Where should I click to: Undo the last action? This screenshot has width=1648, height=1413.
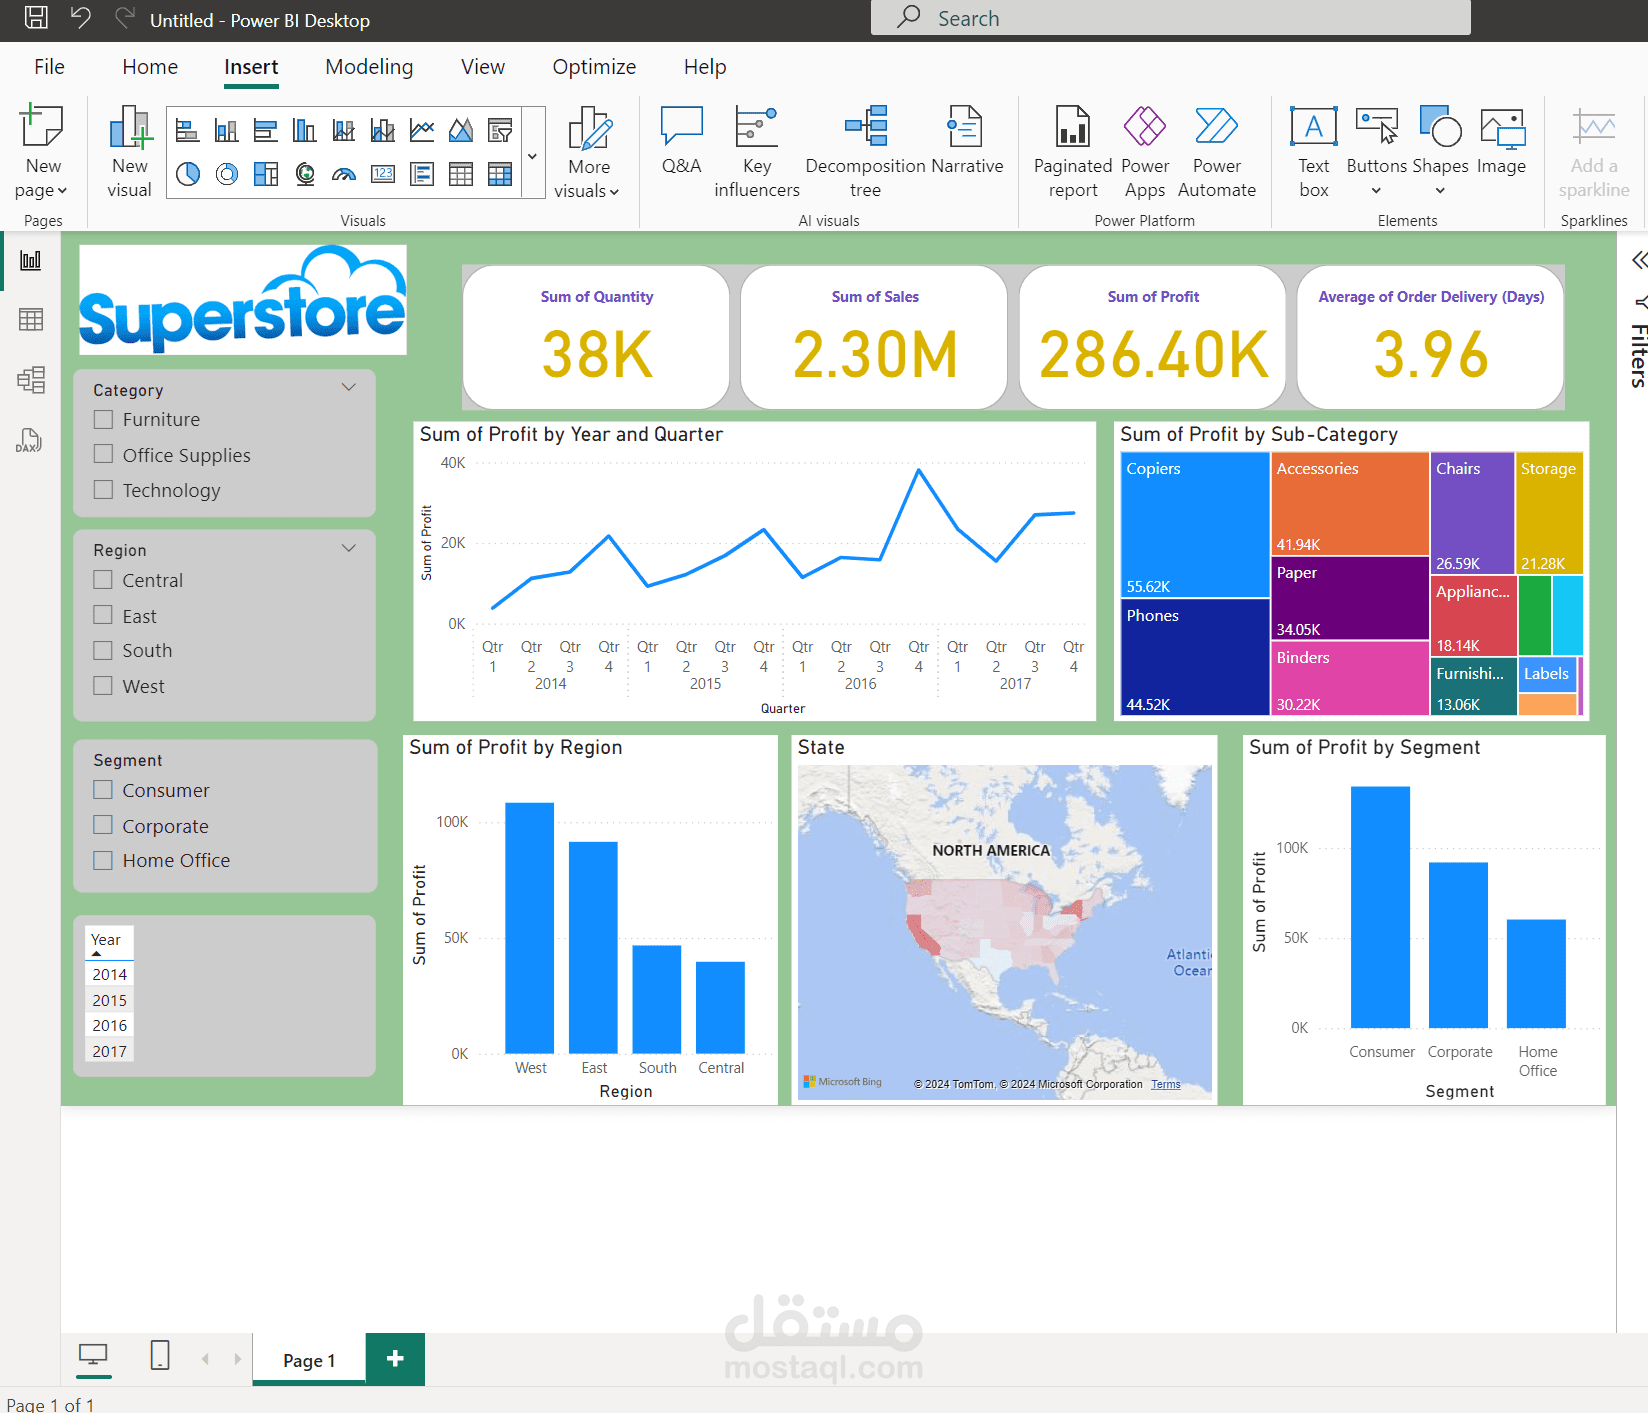(x=80, y=17)
